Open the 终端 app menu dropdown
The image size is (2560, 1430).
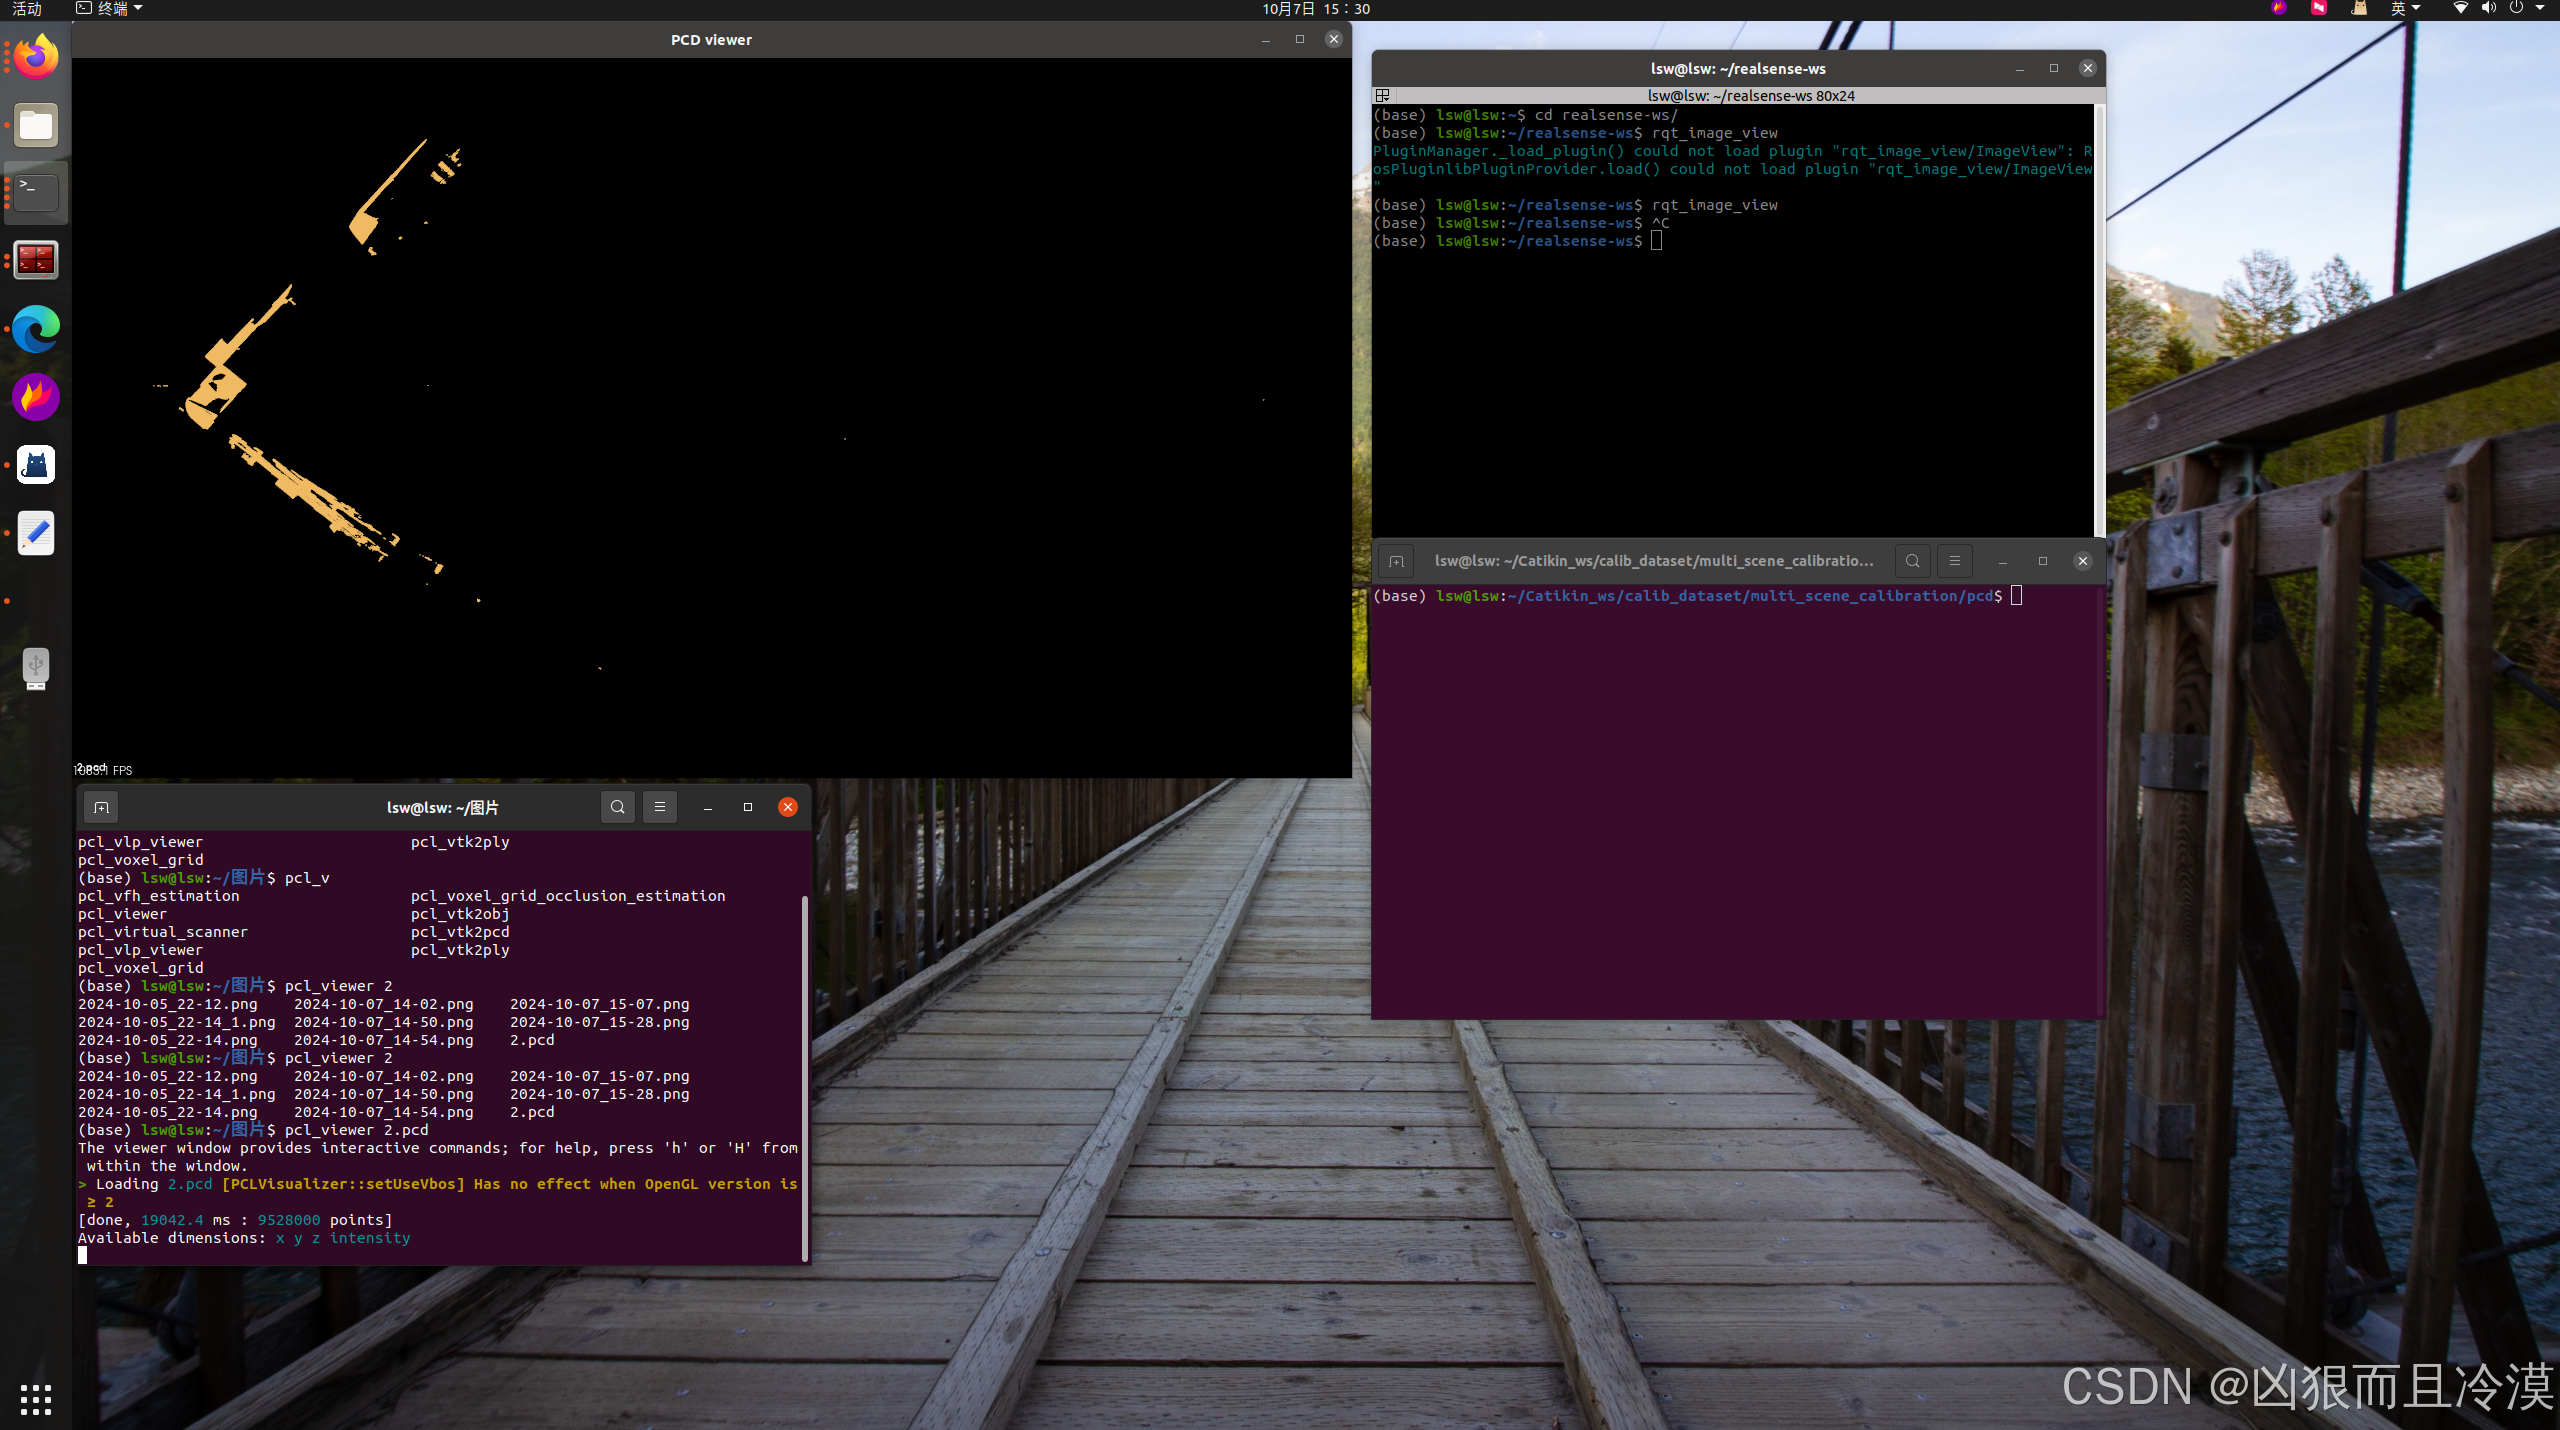[110, 9]
